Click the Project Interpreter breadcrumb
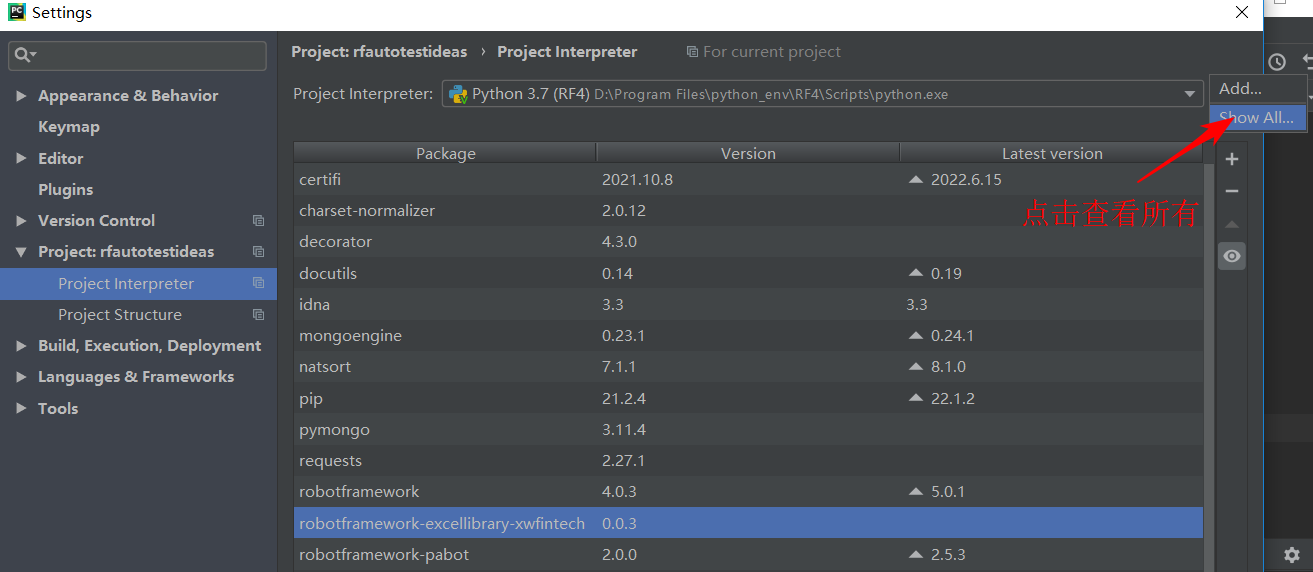Screen dimensions: 1313x572 point(567,52)
